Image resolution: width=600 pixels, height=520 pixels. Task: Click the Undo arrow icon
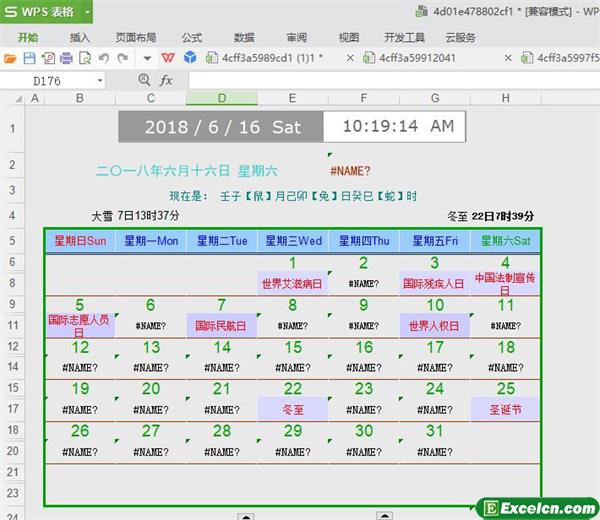[x=104, y=58]
